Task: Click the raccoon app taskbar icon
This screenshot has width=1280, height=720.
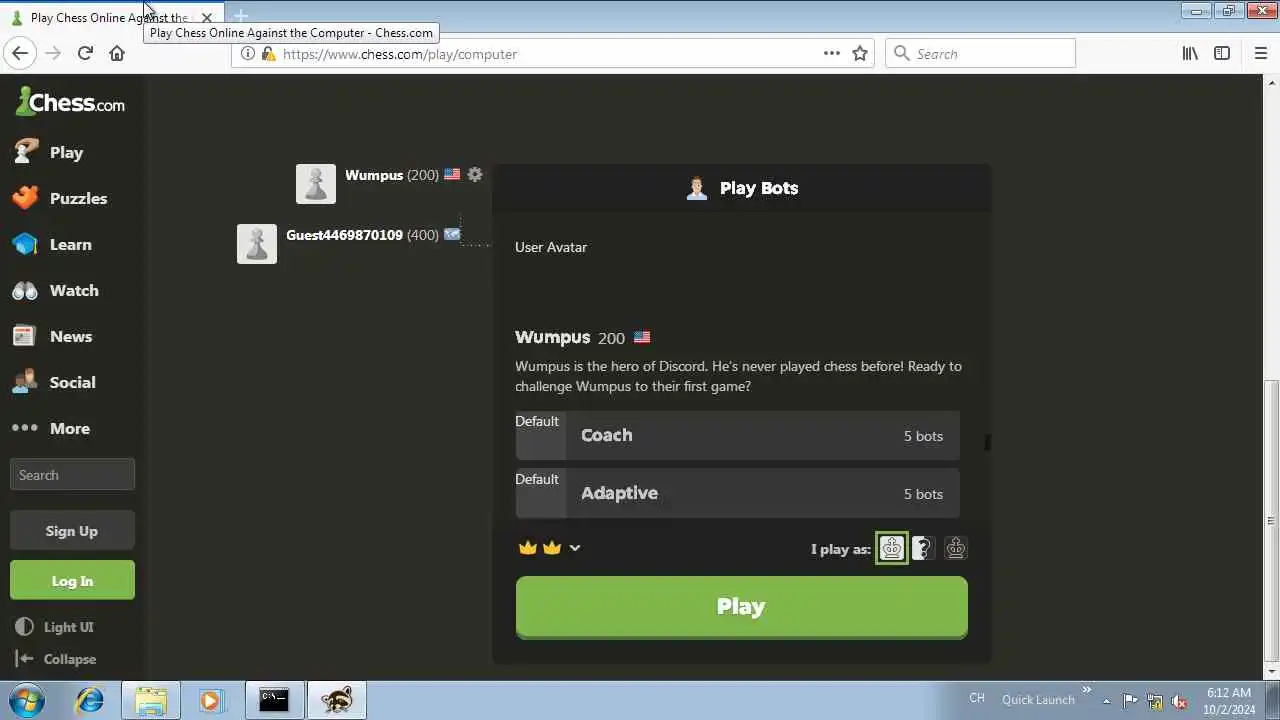Action: point(336,700)
